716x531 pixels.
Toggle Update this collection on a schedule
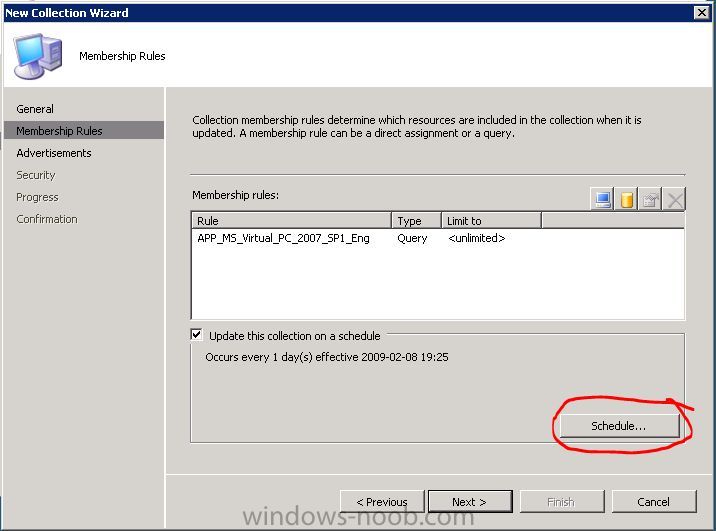(197, 335)
